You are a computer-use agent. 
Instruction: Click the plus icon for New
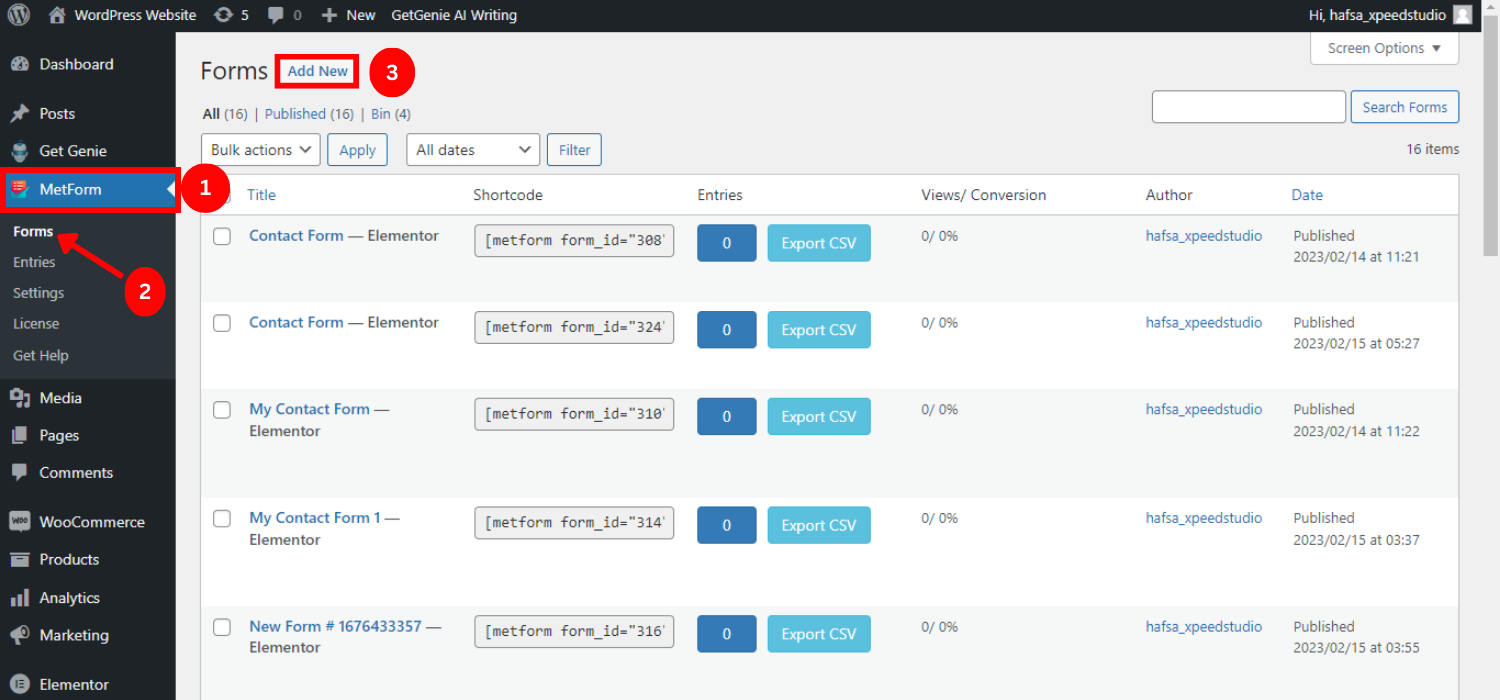coord(329,15)
